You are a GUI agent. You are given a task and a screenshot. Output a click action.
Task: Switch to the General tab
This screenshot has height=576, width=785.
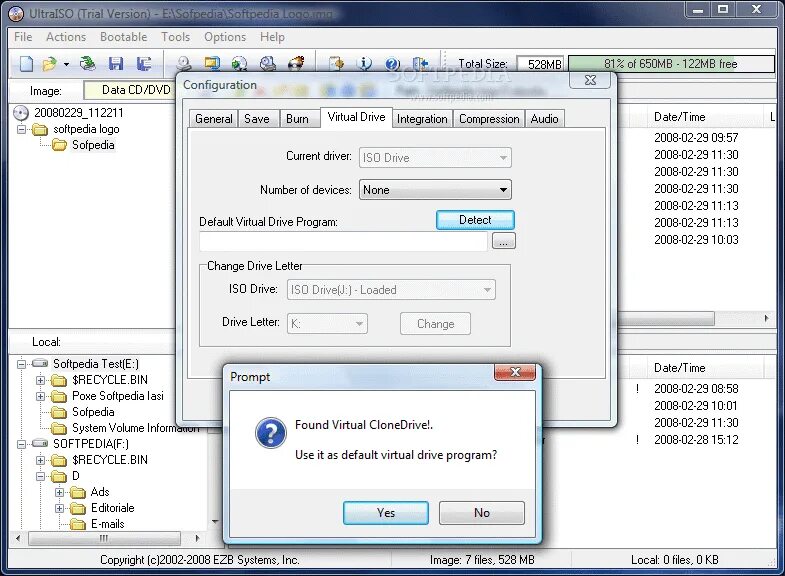214,119
